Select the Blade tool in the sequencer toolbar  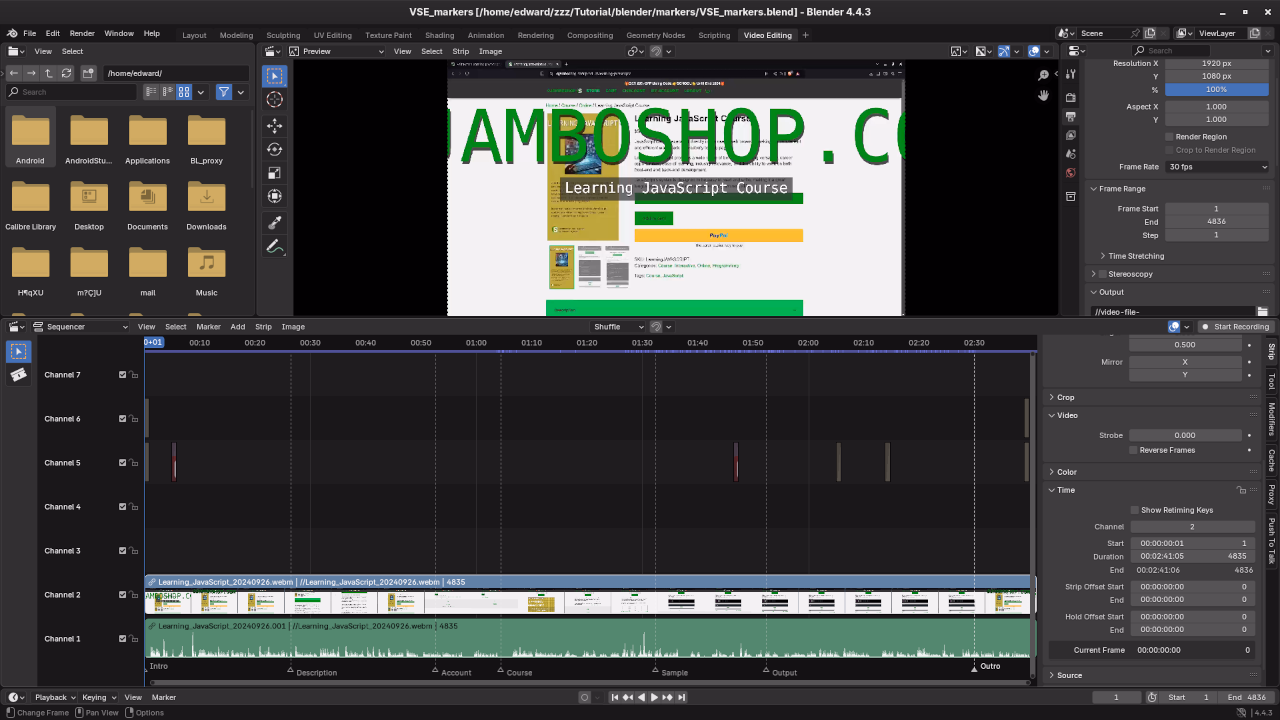(19, 375)
